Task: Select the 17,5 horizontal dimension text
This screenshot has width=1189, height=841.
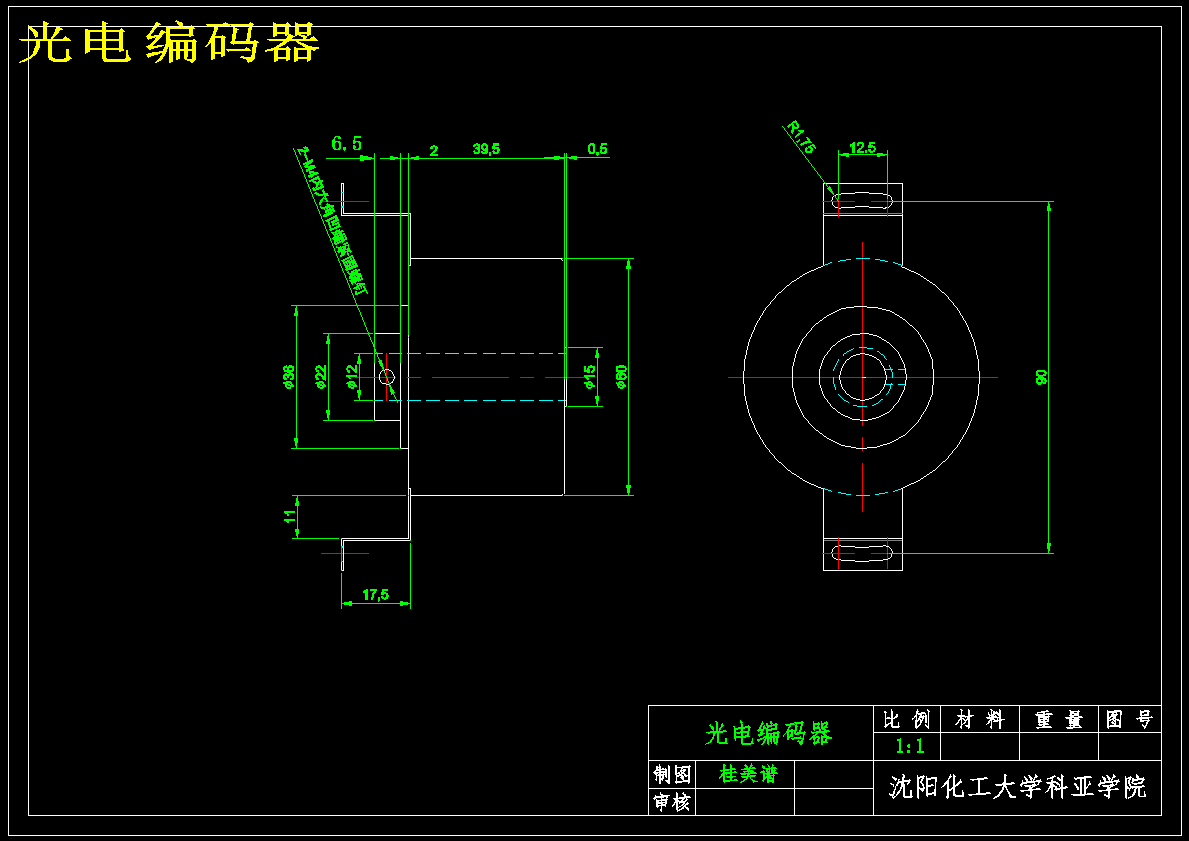Action: 375,595
